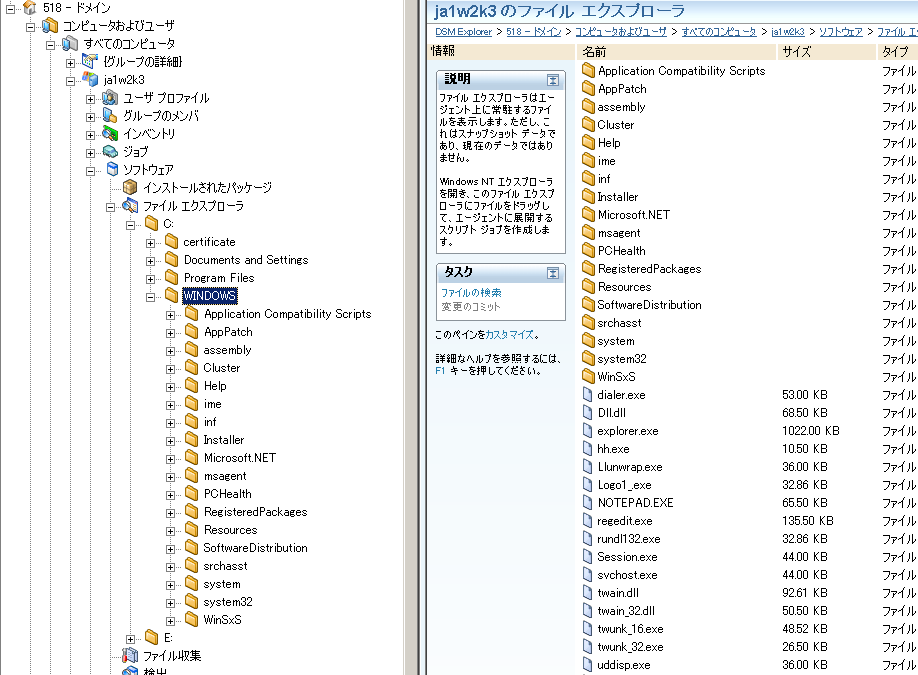
Task: Select WINDOWS folder in the tree
Action: pyautogui.click(x=210, y=296)
